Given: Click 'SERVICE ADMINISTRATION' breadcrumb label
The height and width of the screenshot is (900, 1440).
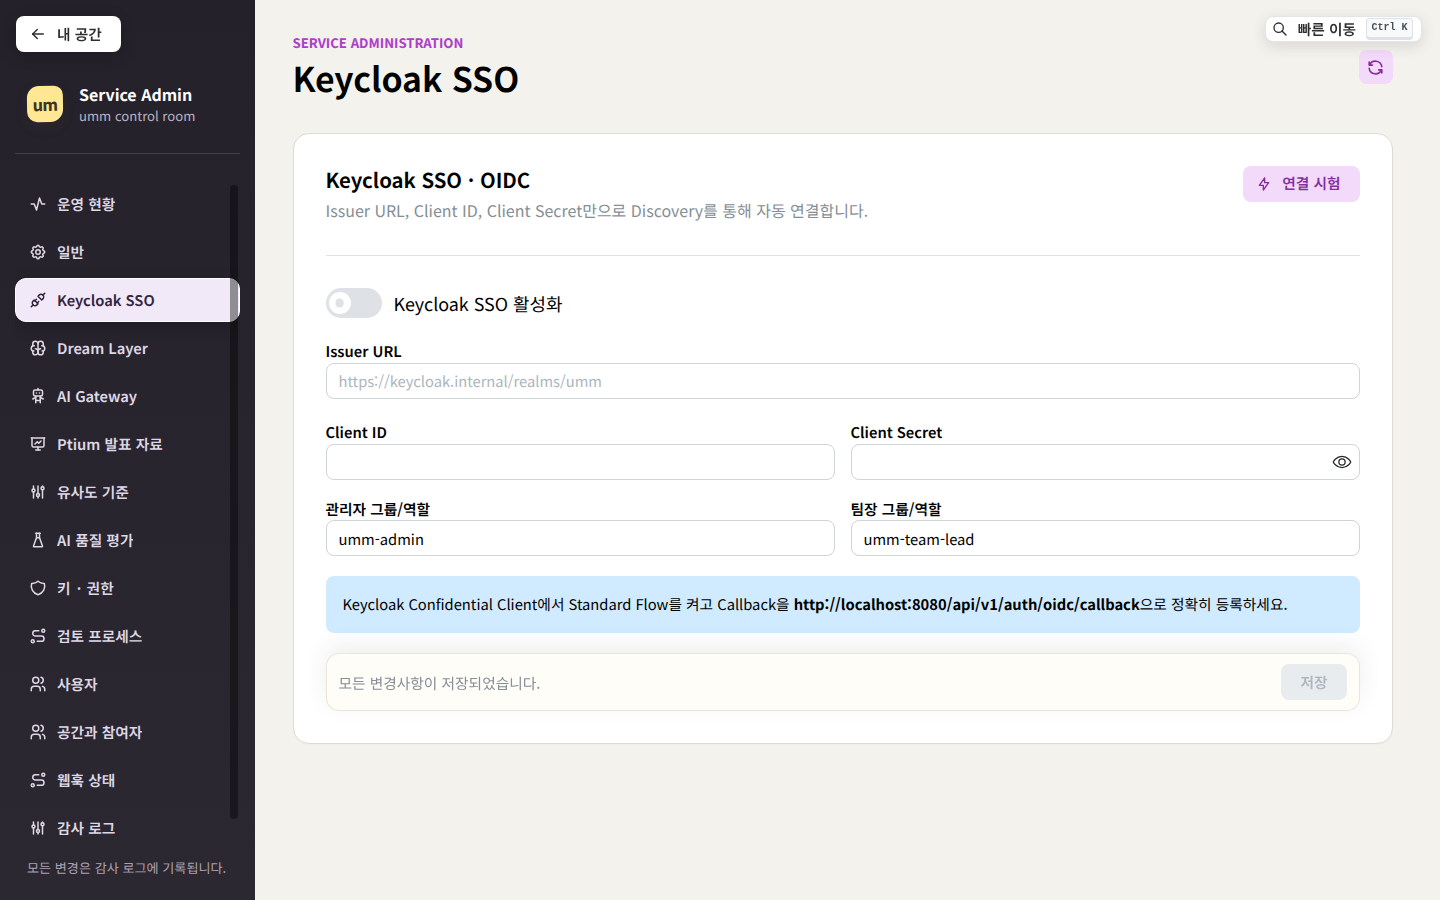Looking at the screenshot, I should click(x=378, y=43).
